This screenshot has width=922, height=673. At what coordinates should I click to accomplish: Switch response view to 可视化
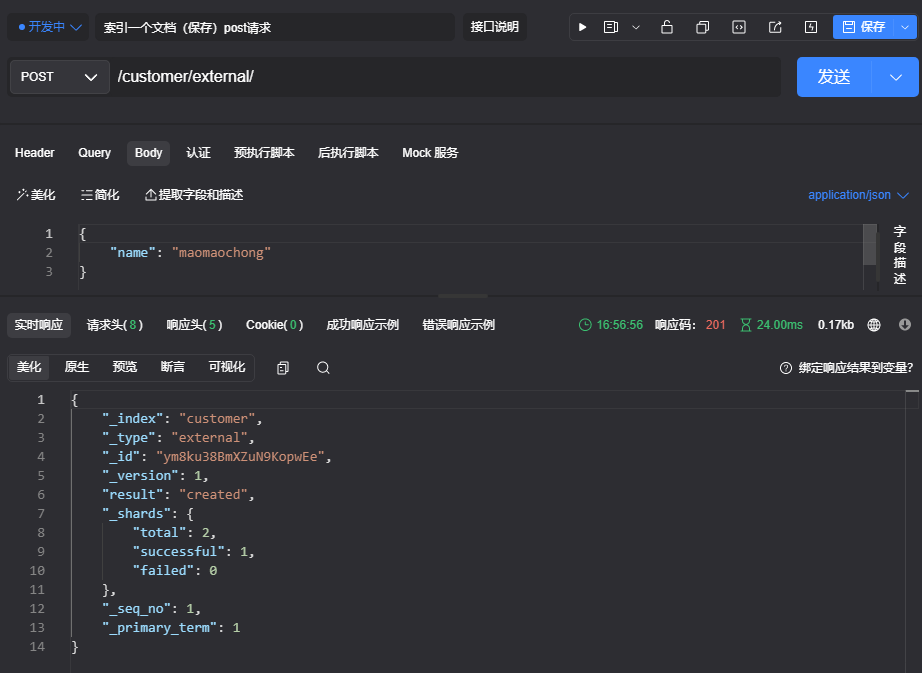(227, 367)
